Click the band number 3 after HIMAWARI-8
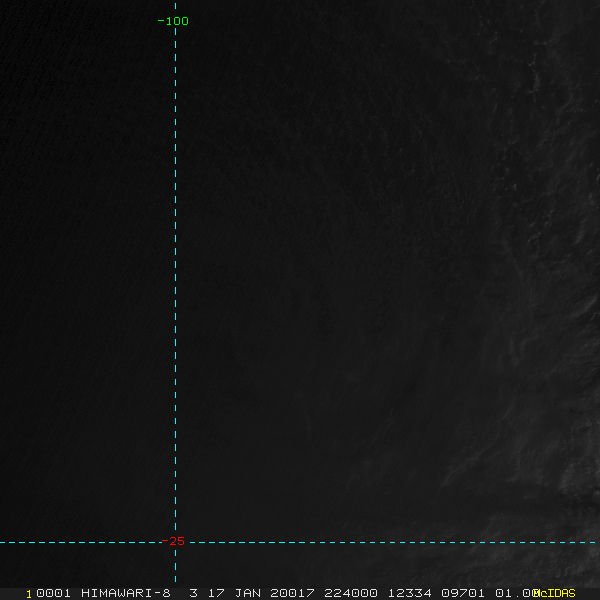The width and height of the screenshot is (600, 600). tap(193, 593)
